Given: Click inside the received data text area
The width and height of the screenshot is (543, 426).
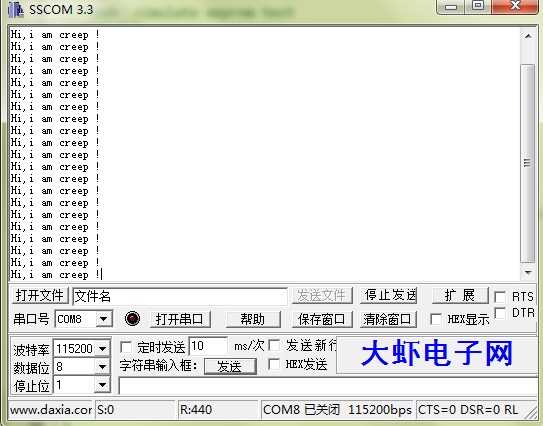Looking at the screenshot, I should click(265, 154).
